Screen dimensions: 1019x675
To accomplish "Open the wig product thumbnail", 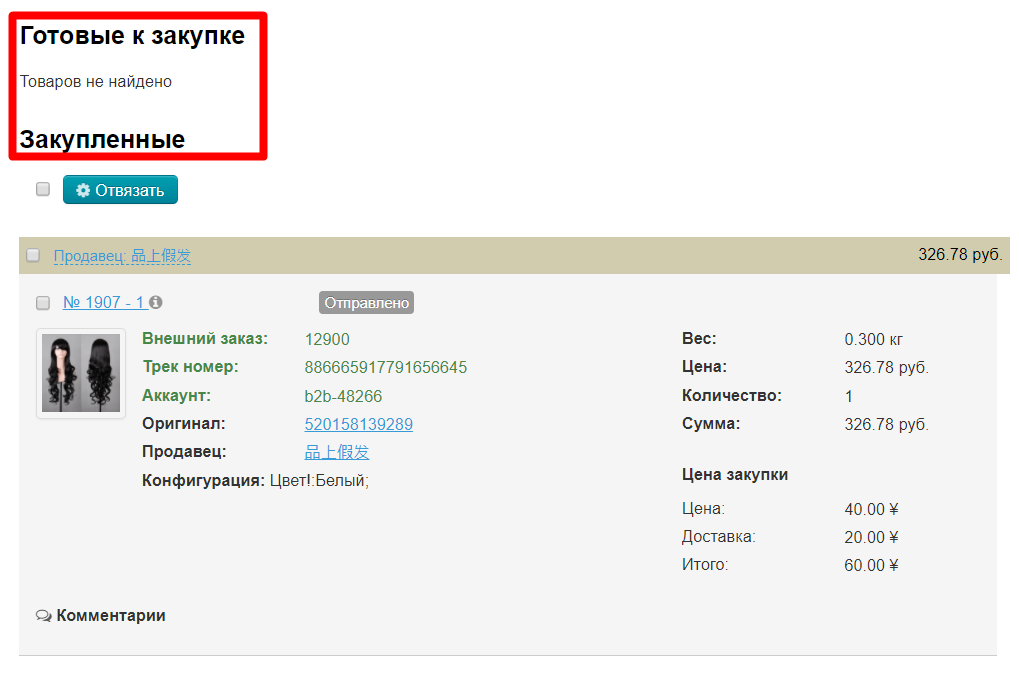I will pyautogui.click(x=81, y=373).
